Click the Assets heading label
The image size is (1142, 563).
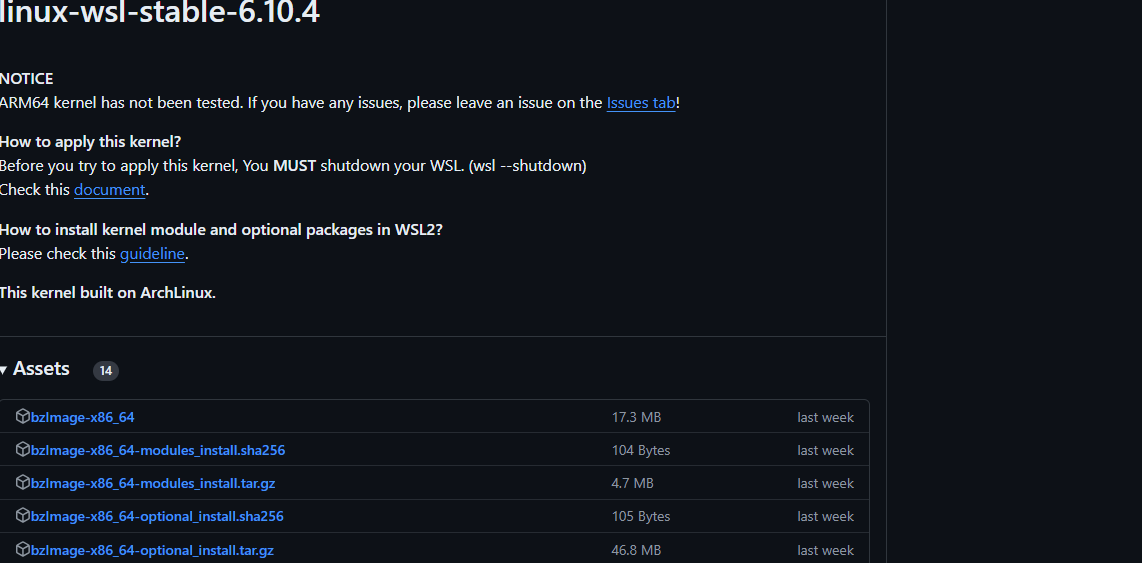click(x=42, y=369)
